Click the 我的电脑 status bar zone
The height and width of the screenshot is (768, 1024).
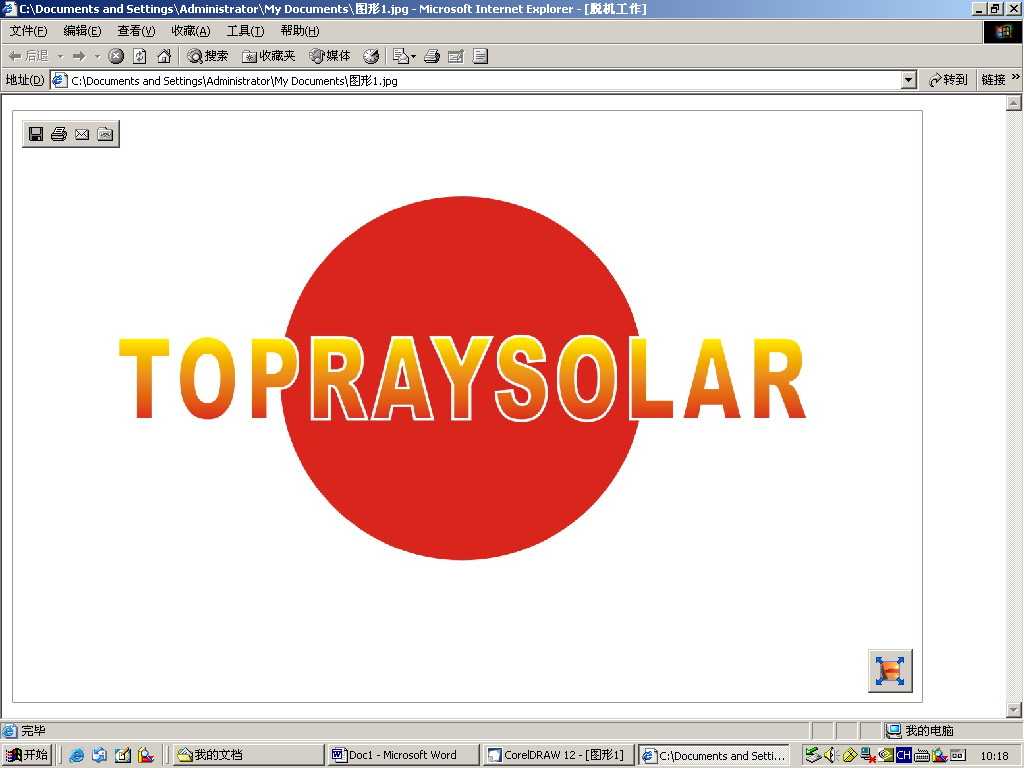[920, 730]
